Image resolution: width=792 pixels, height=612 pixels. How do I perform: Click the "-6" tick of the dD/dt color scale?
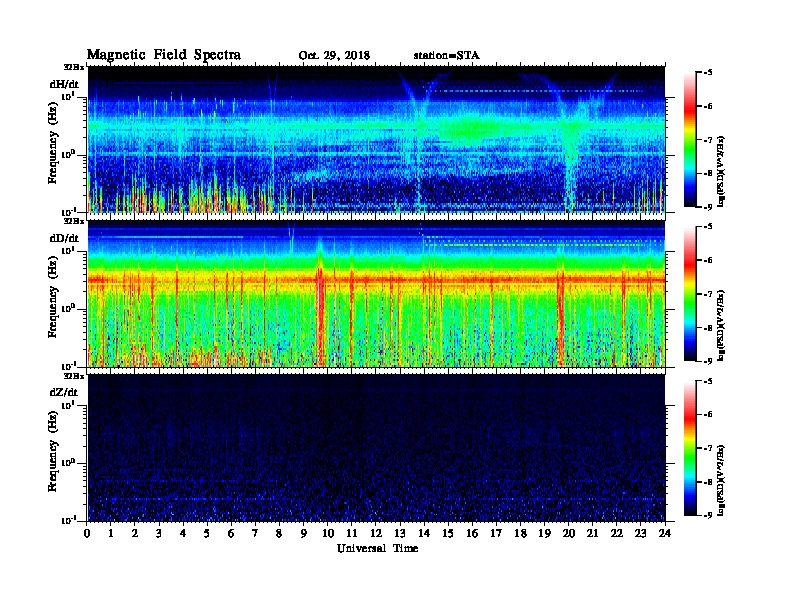point(708,260)
